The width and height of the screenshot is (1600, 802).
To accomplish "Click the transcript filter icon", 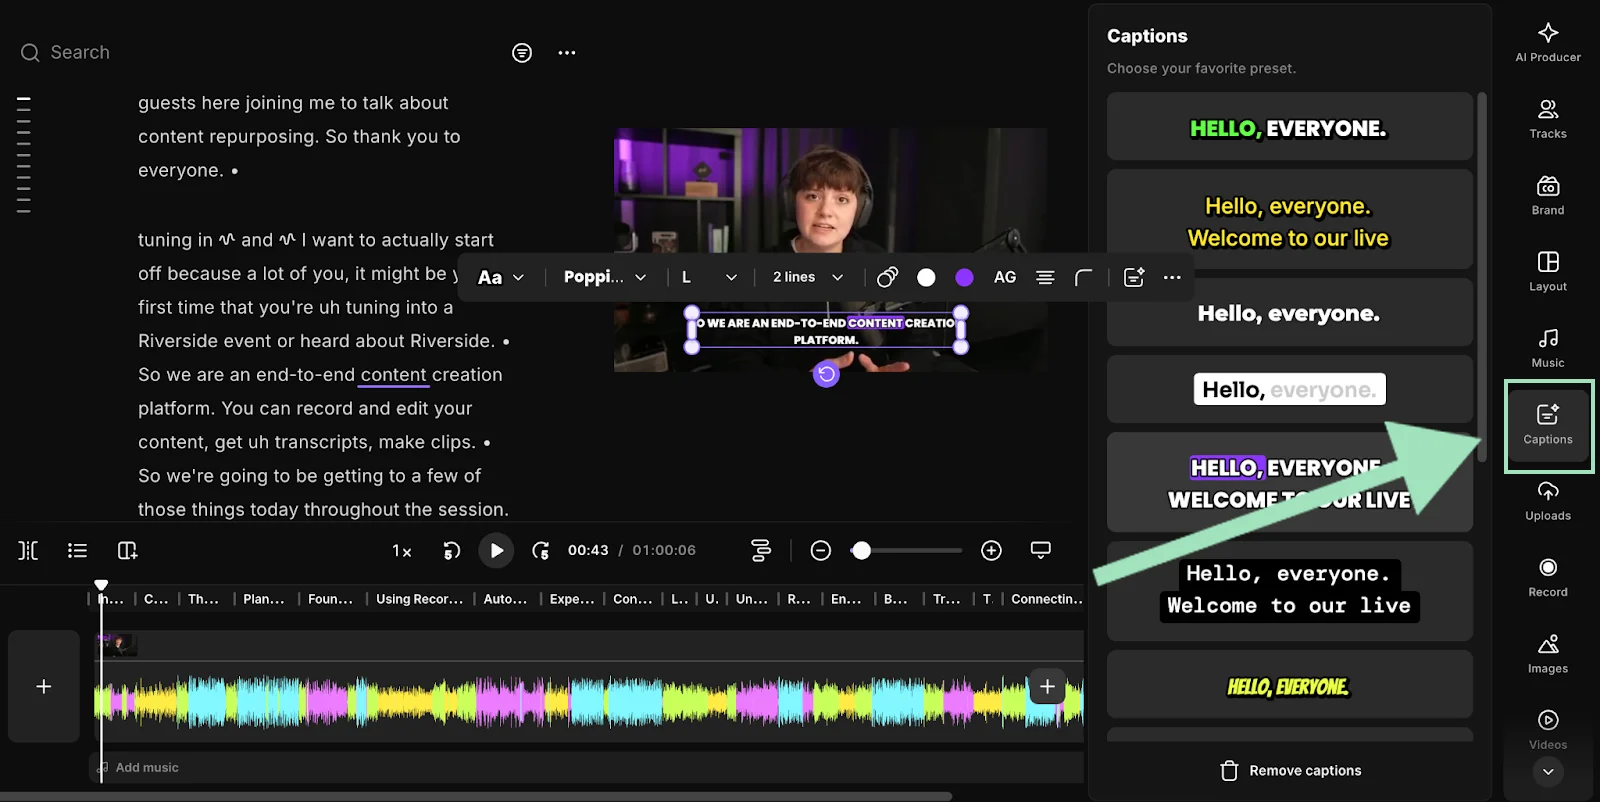I will (x=522, y=53).
